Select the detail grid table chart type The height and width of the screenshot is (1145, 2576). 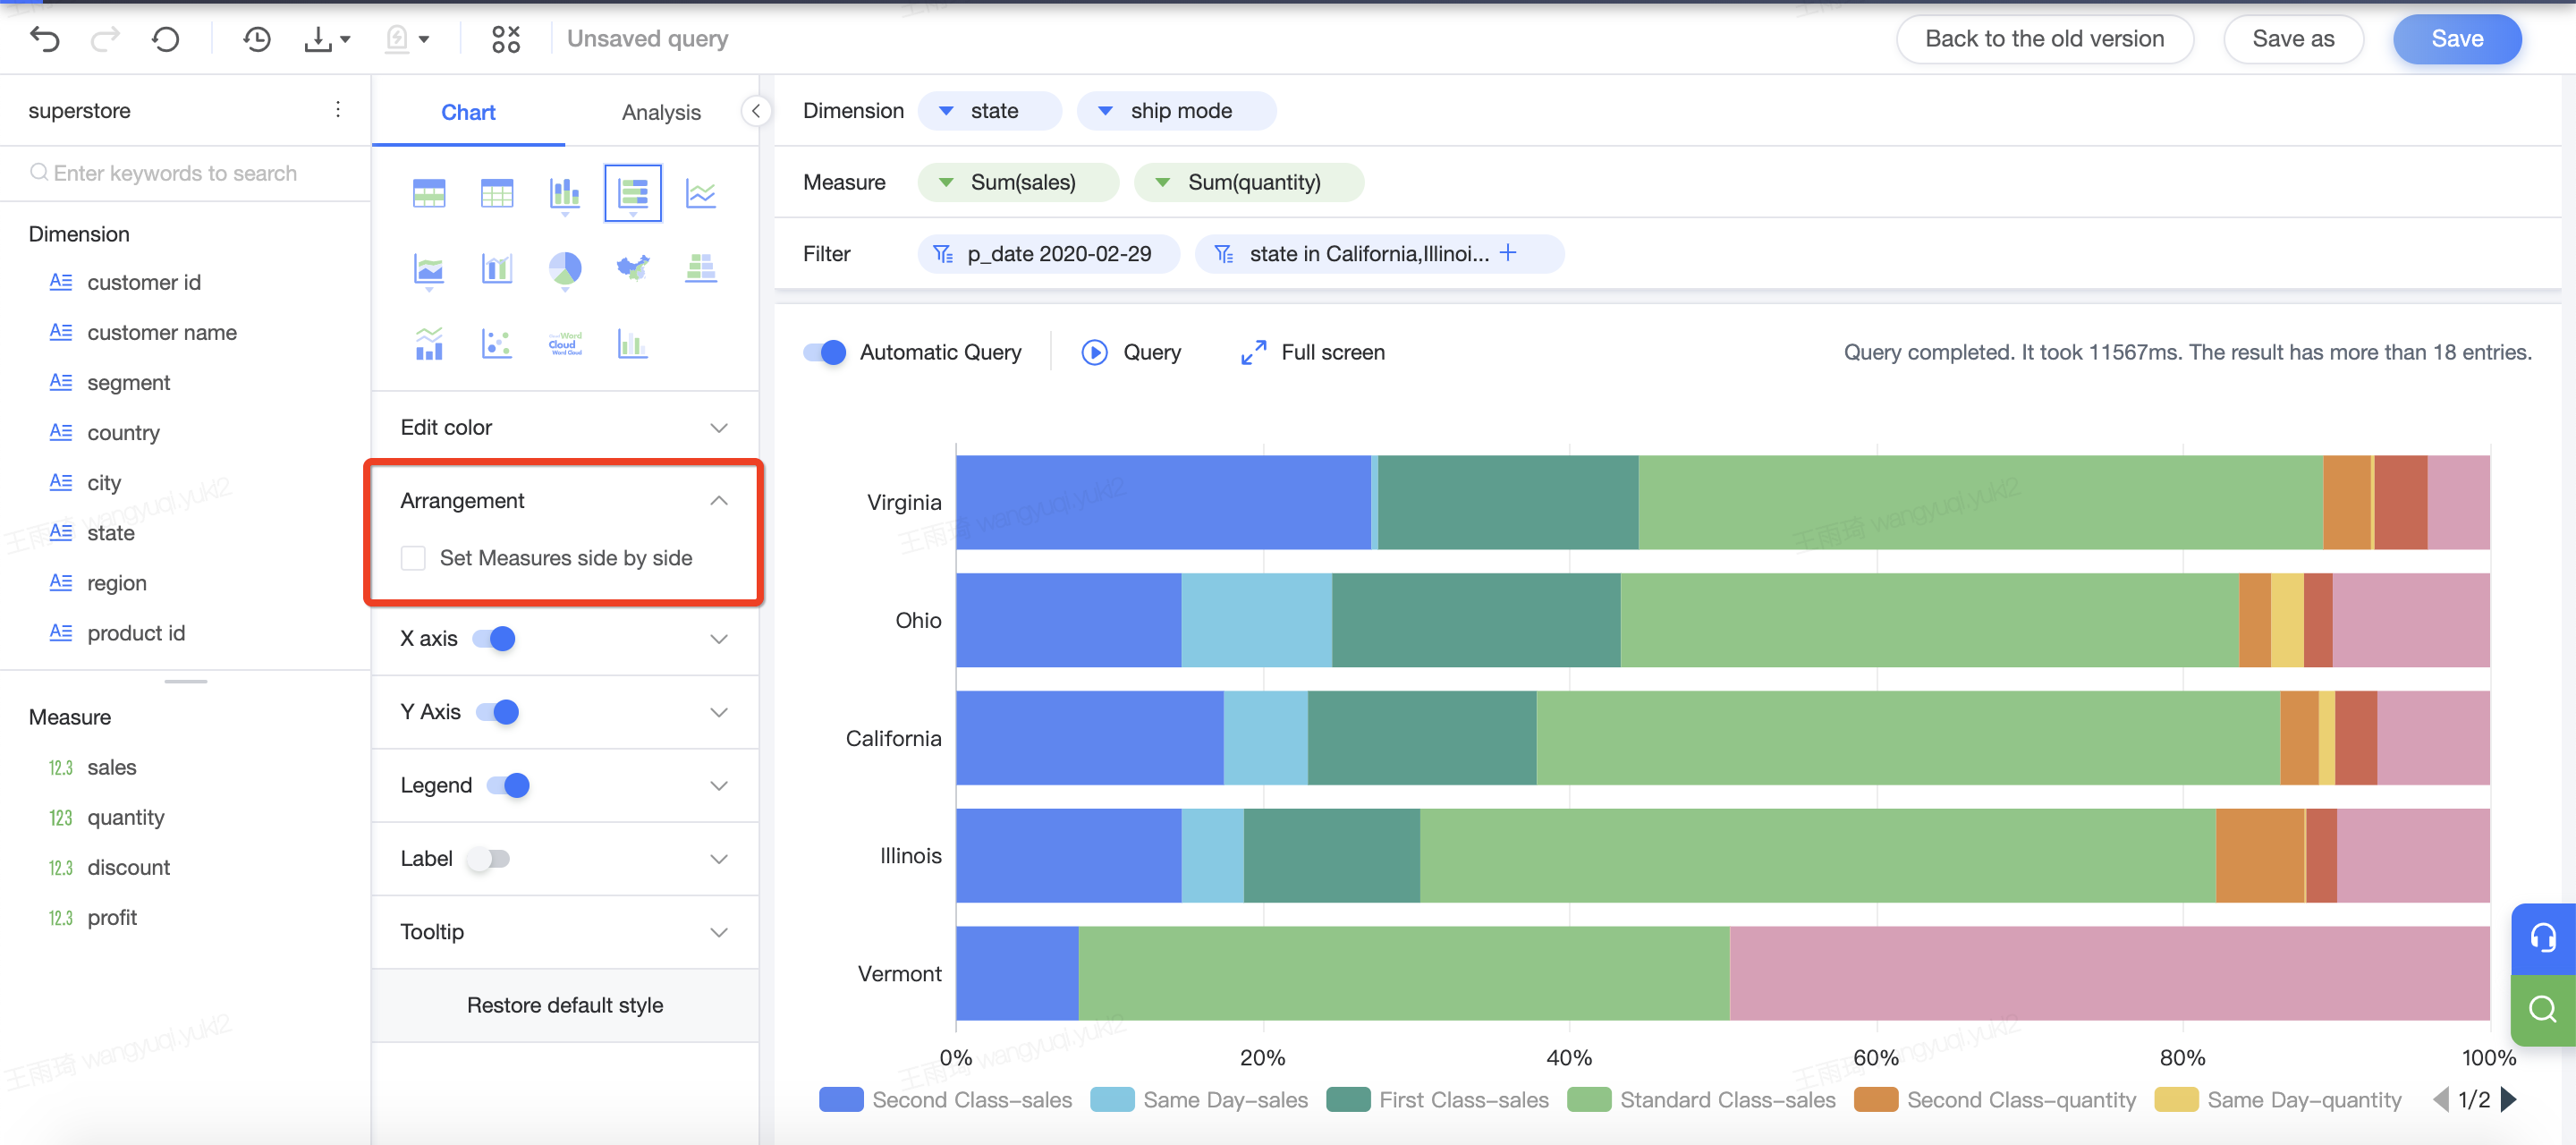coord(497,193)
